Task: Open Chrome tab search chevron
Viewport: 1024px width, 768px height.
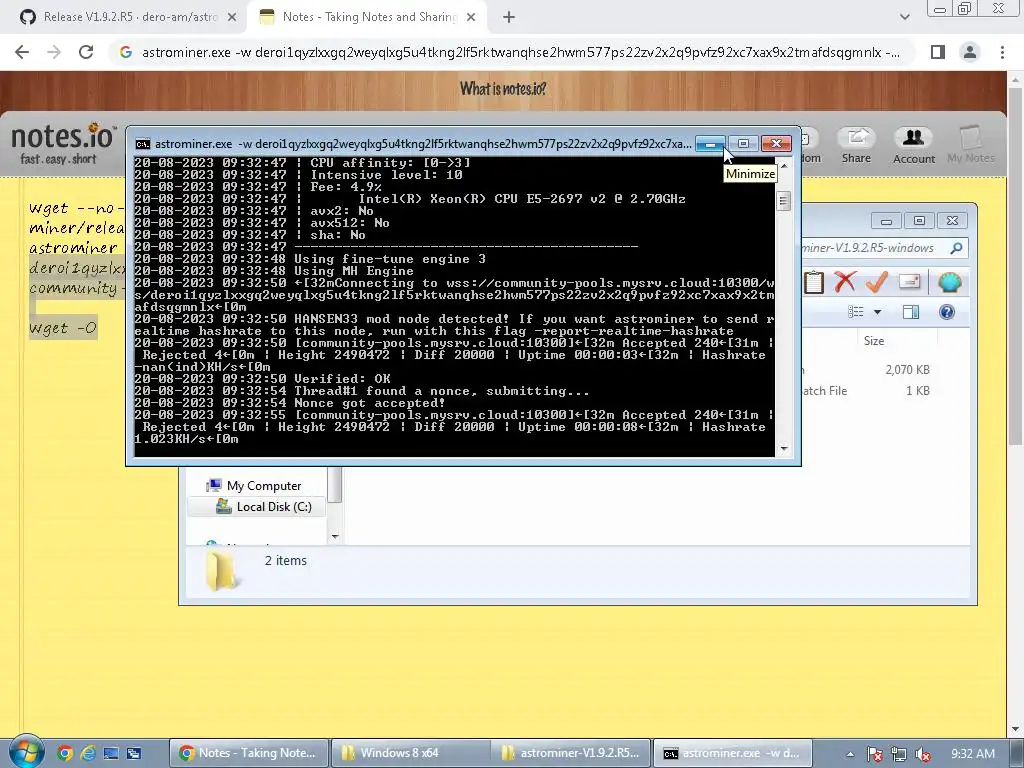Action: 904,17
